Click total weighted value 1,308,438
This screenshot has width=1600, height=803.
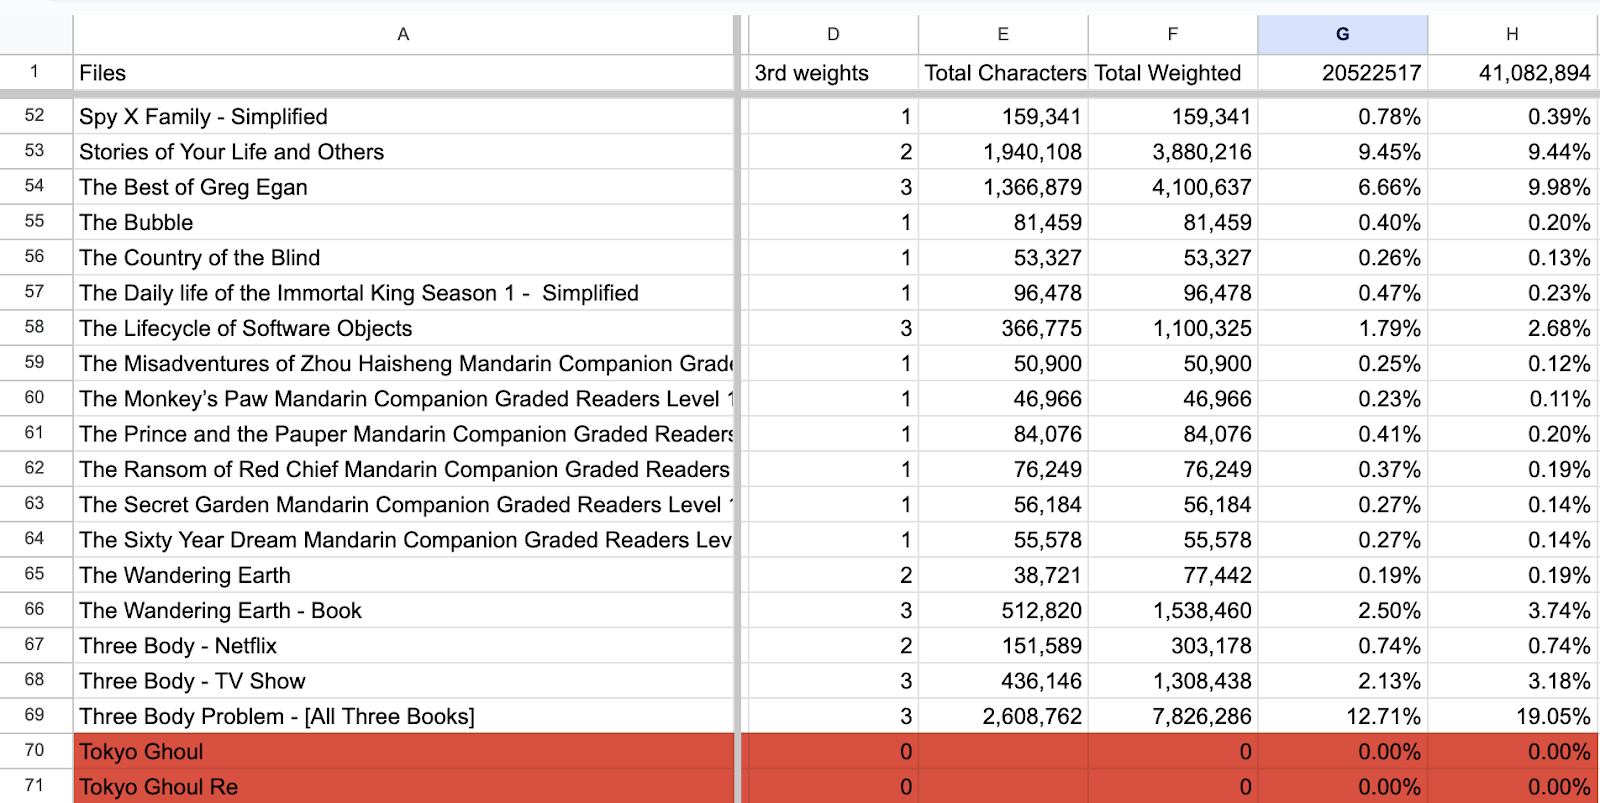[1173, 681]
